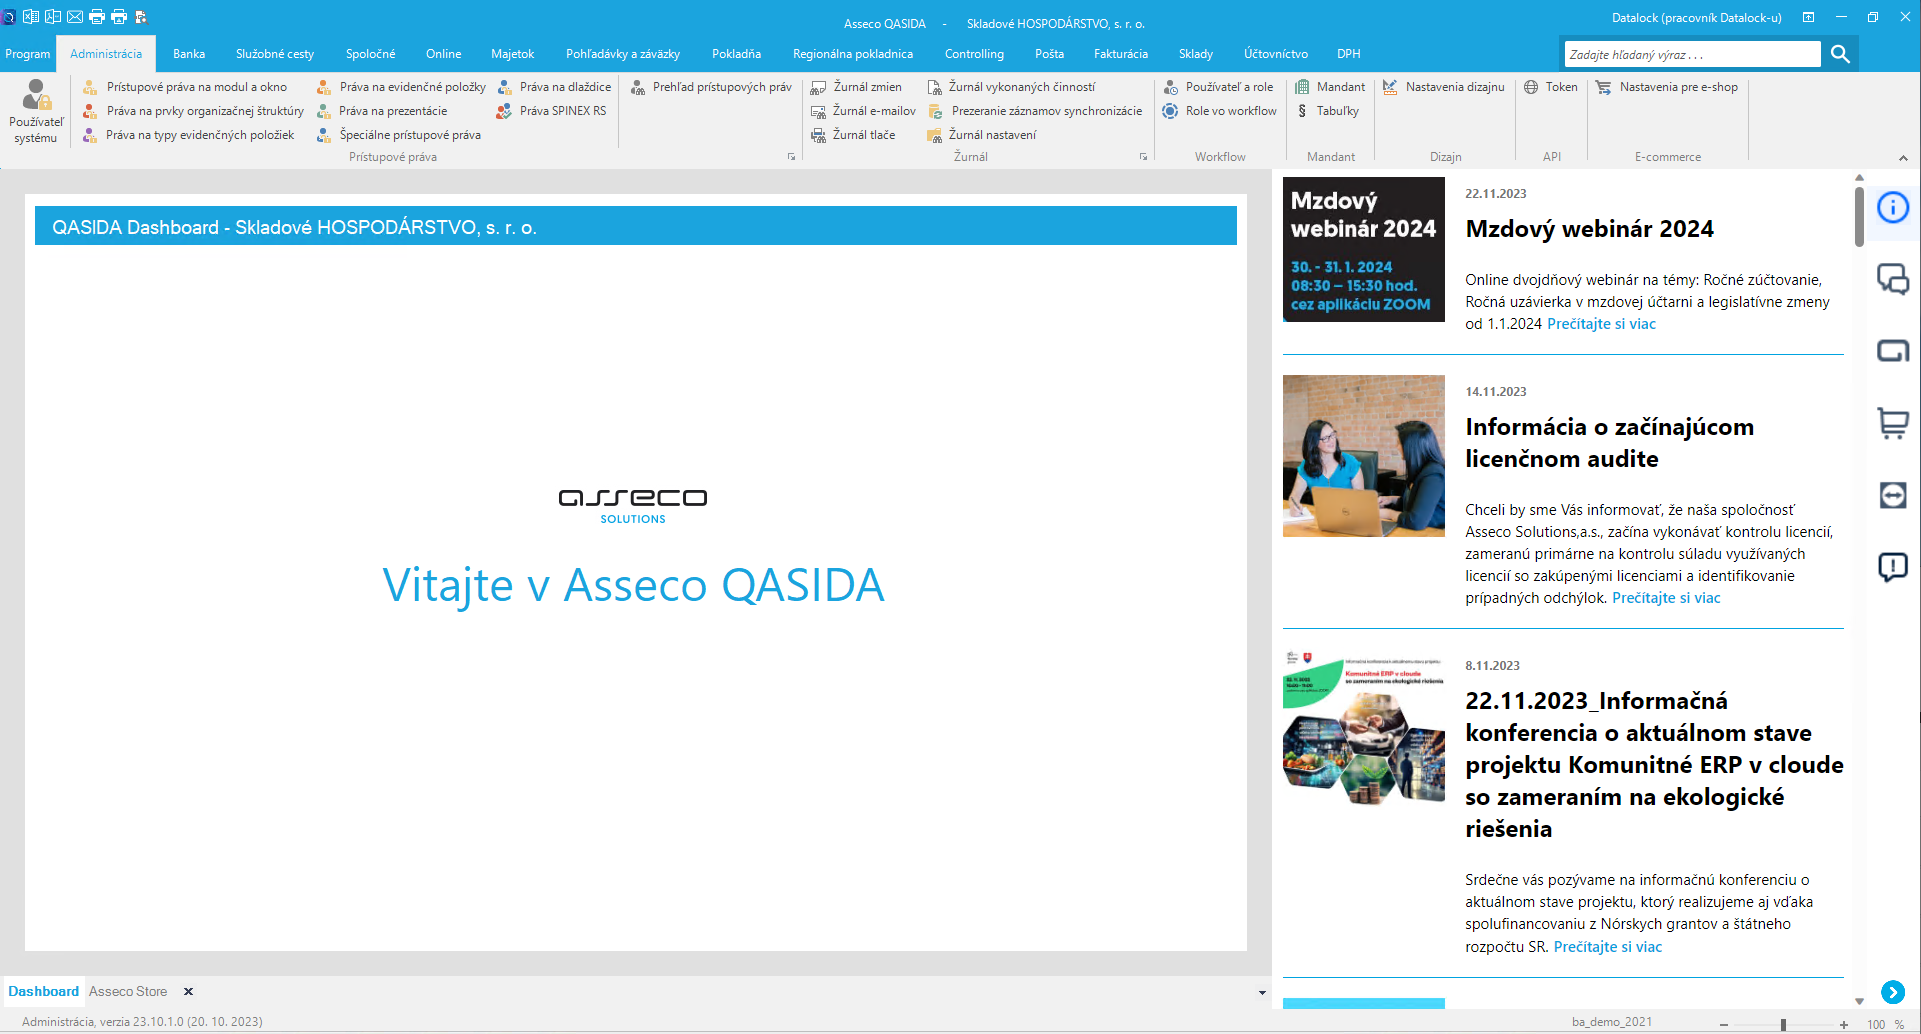Open ribbon display options in title bar
Image resolution: width=1921 pixels, height=1034 pixels.
click(x=1808, y=17)
